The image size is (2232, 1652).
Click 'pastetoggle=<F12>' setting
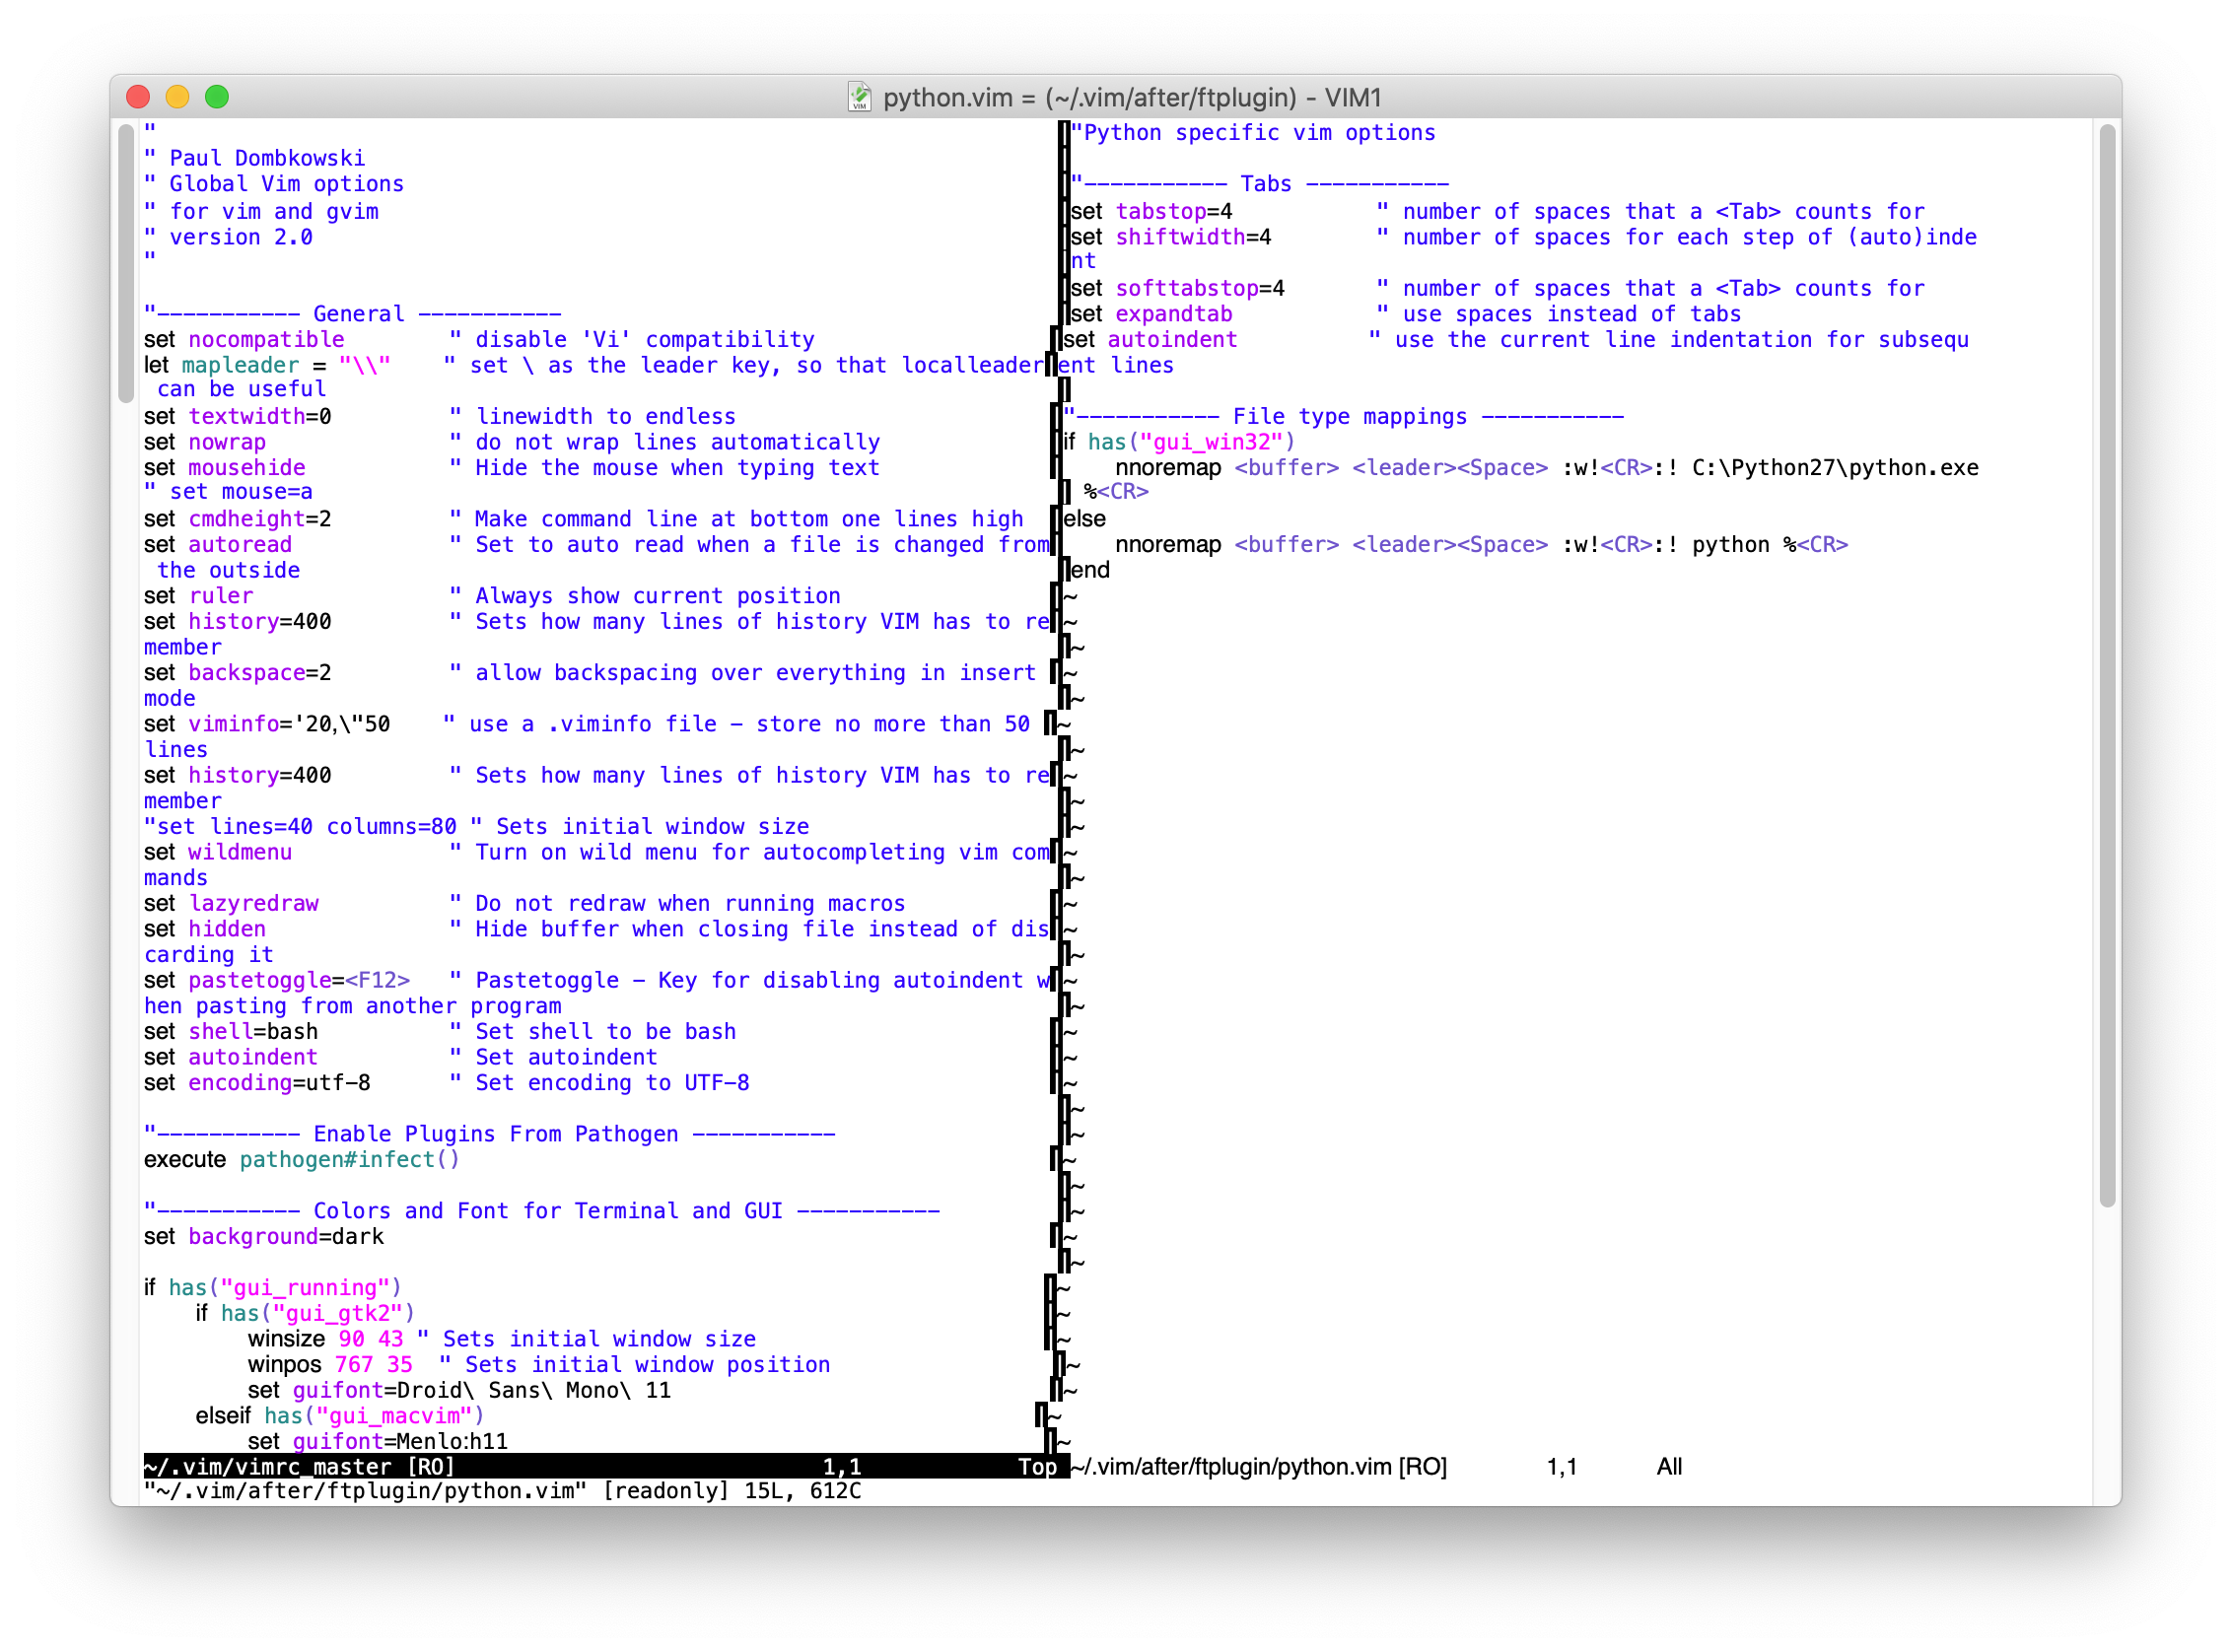click(300, 981)
